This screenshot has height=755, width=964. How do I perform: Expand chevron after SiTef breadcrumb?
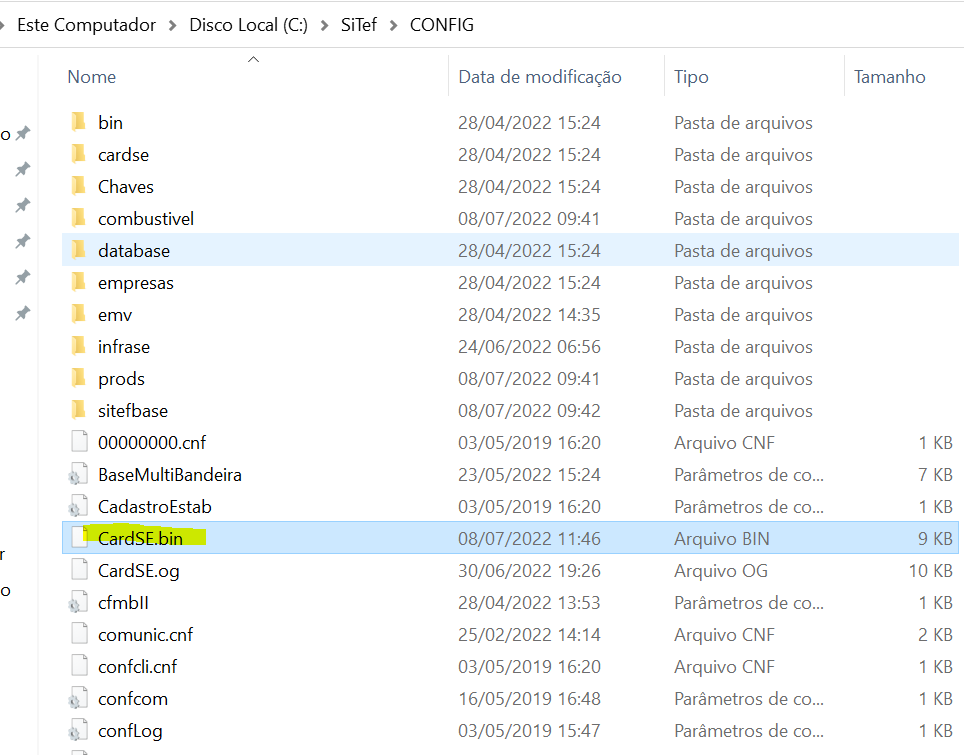(393, 25)
